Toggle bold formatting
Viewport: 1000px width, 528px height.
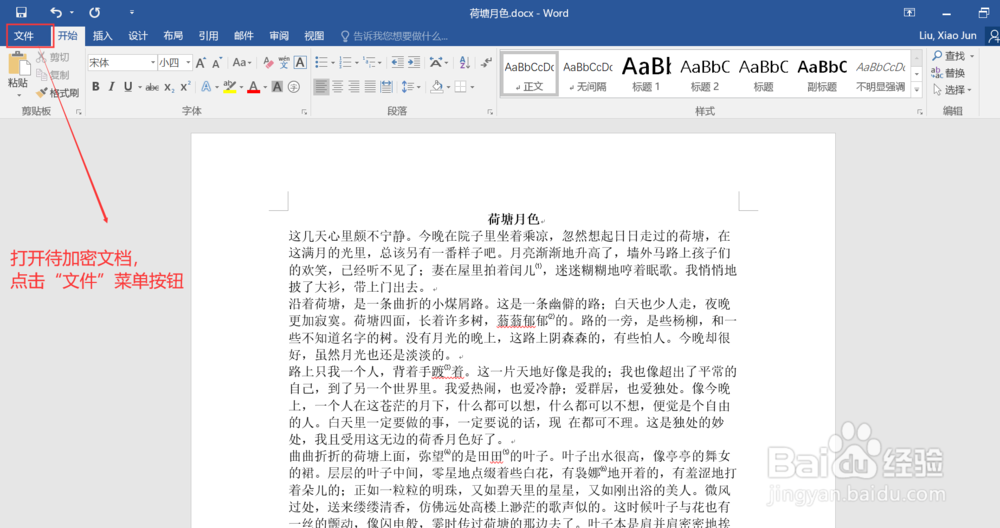click(x=96, y=87)
